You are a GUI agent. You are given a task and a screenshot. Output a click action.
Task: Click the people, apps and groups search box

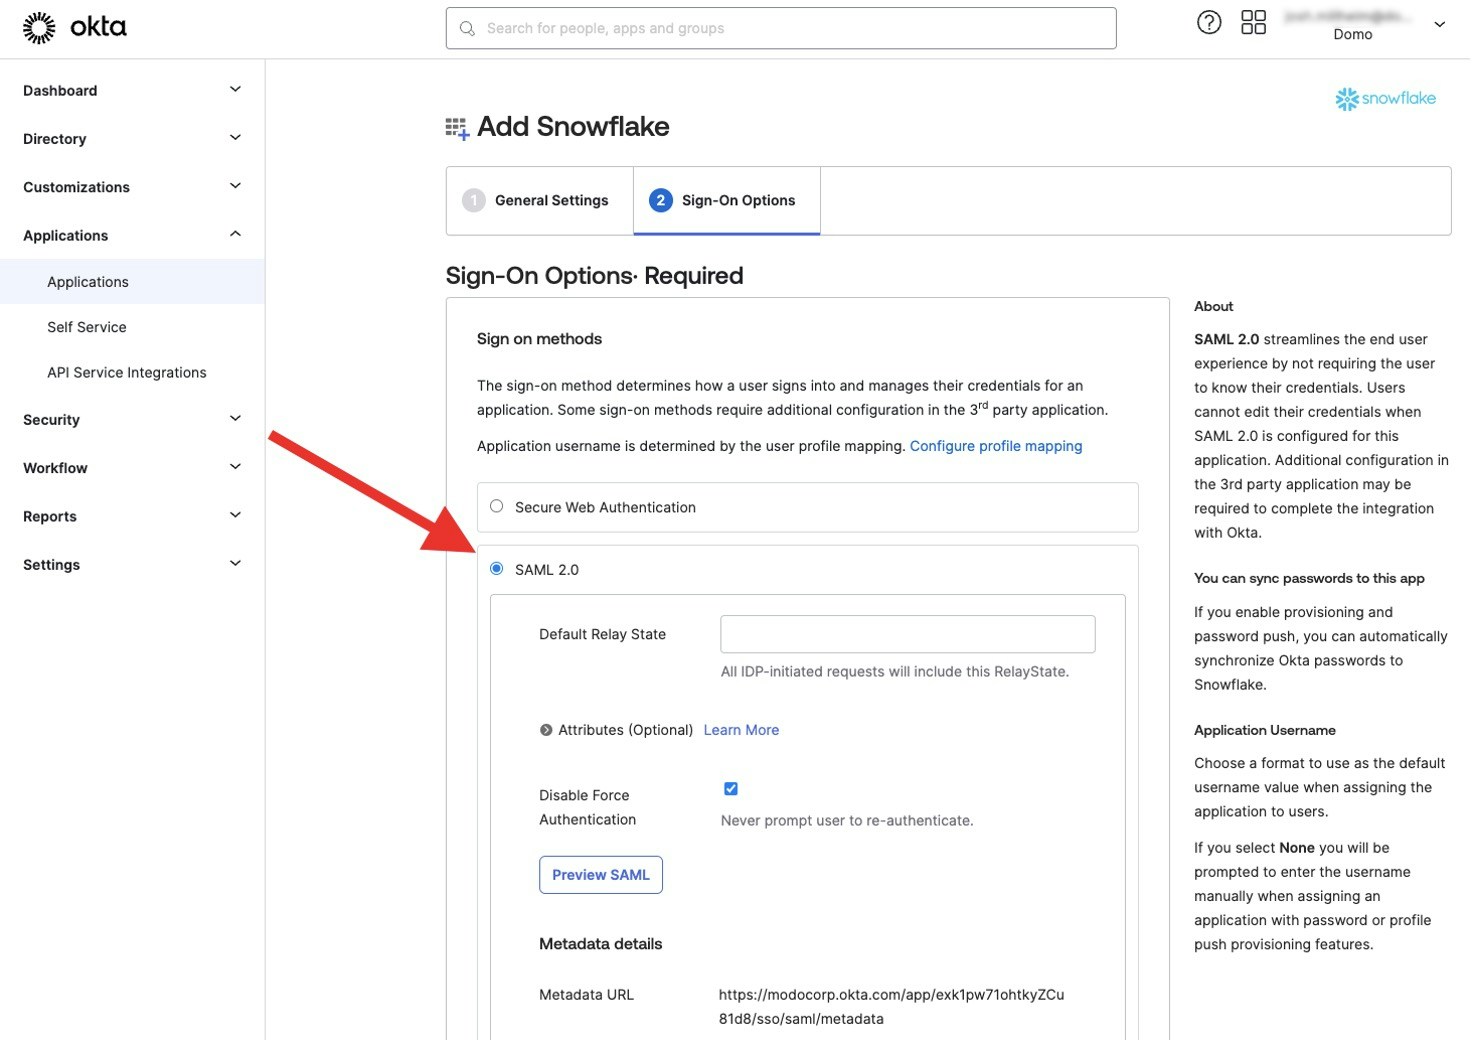(x=781, y=29)
